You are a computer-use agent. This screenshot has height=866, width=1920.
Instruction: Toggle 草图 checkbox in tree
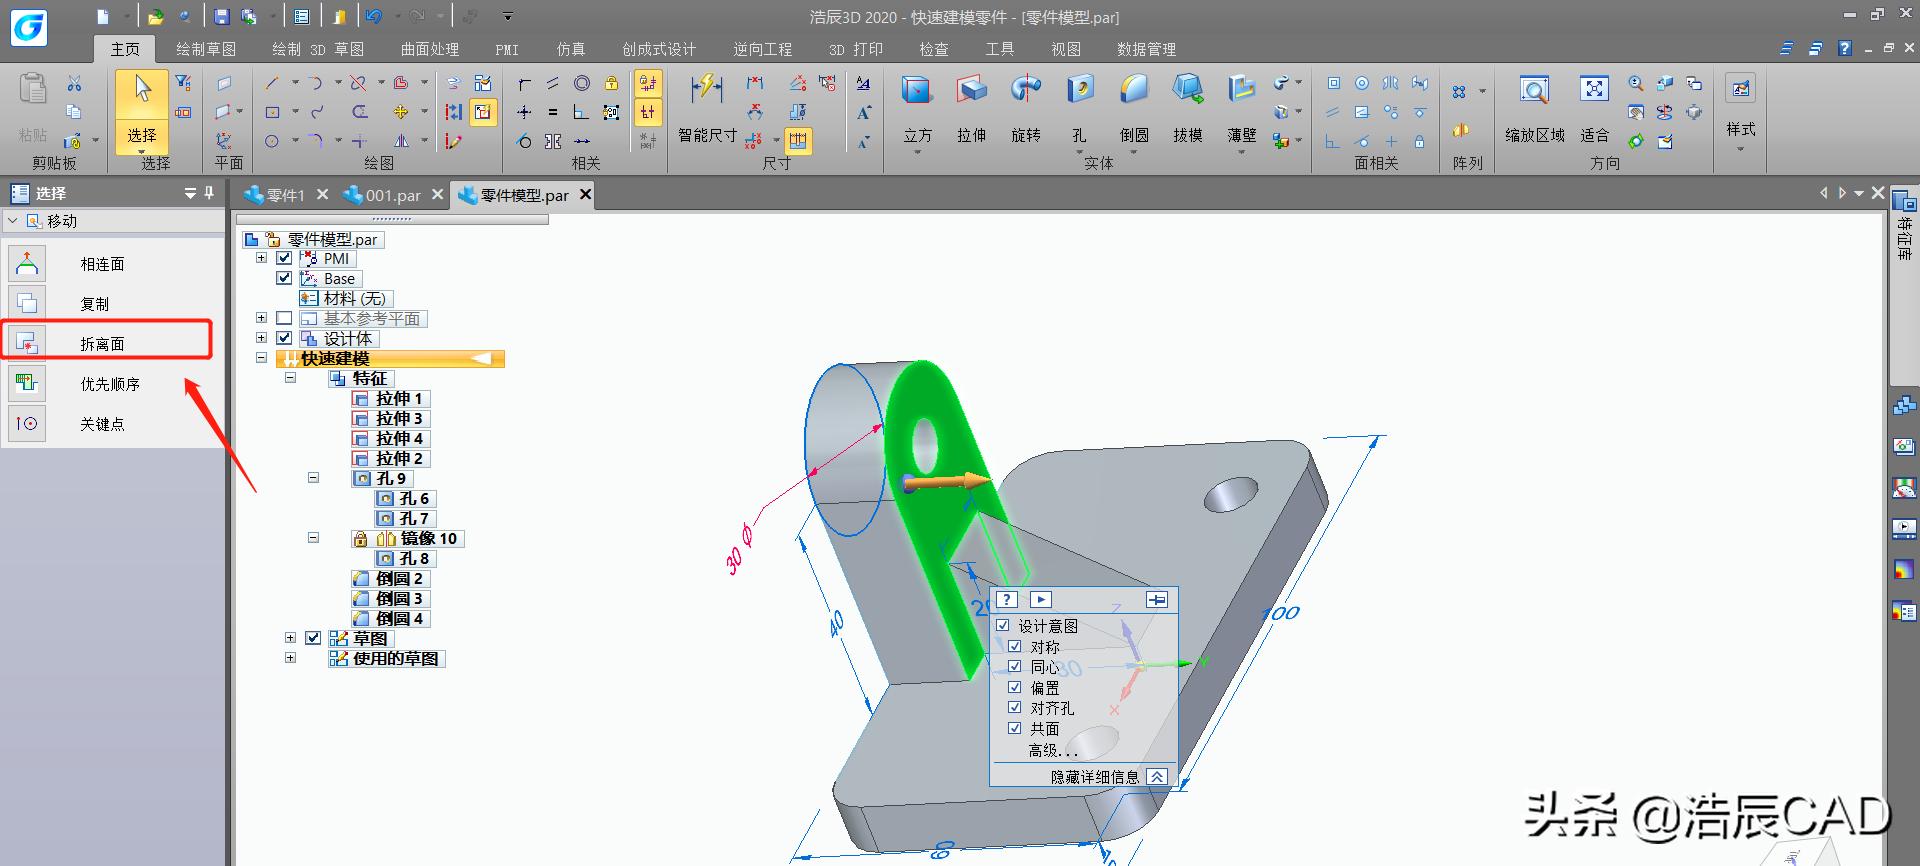pos(313,638)
